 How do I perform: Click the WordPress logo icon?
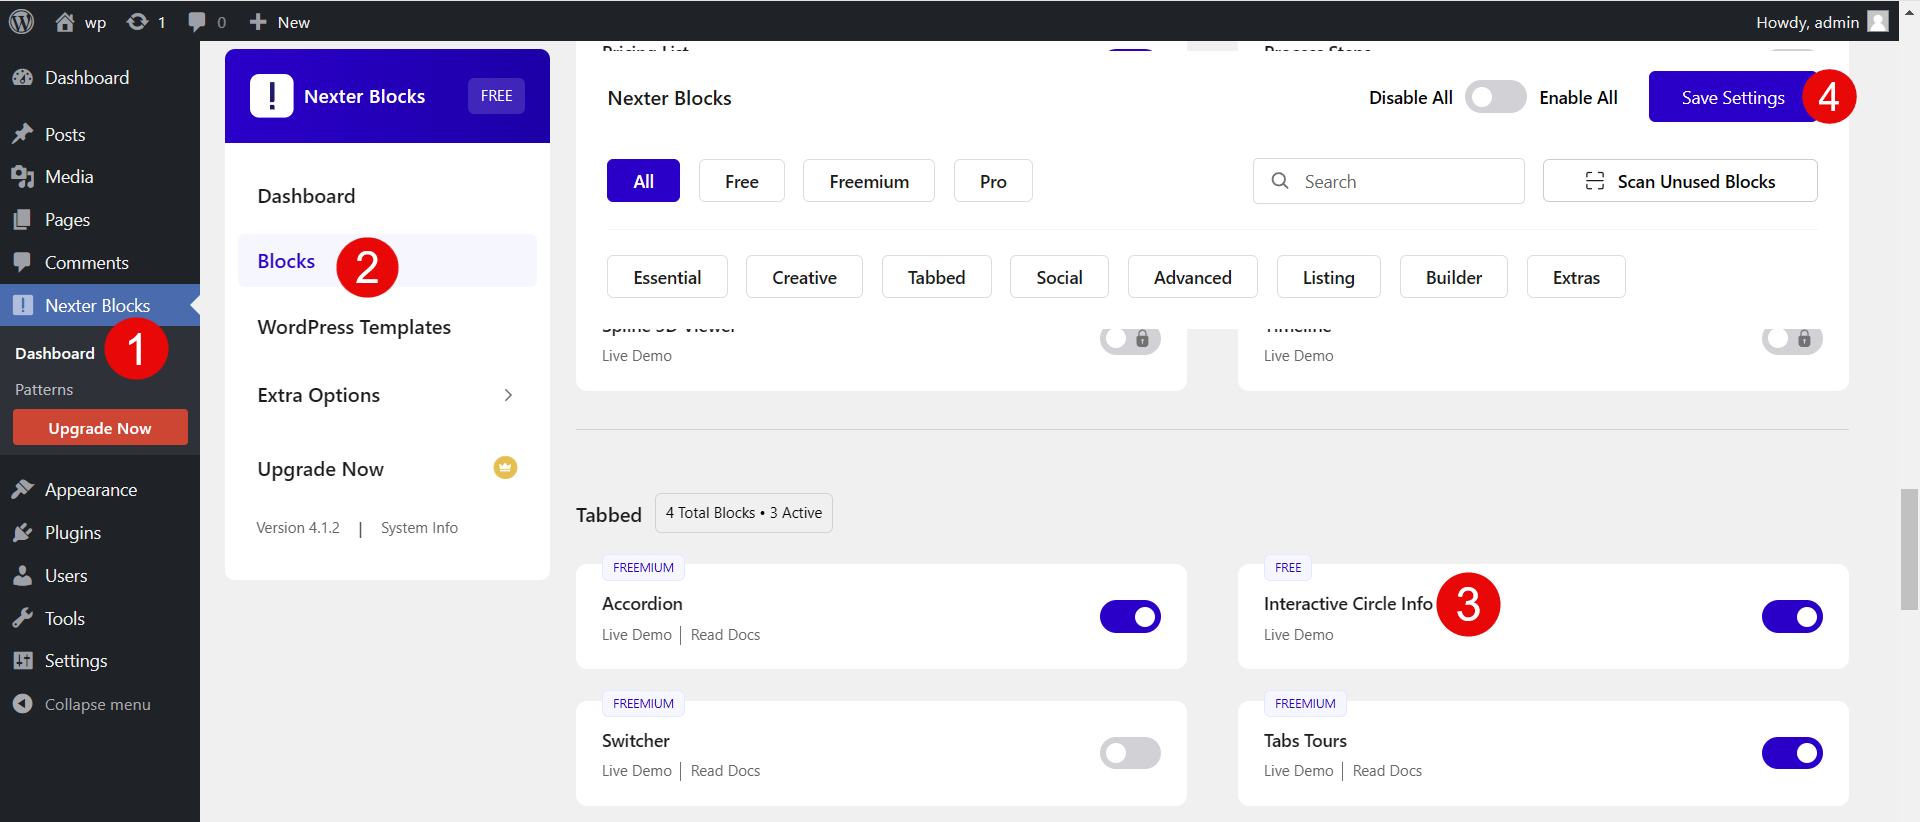coord(21,21)
